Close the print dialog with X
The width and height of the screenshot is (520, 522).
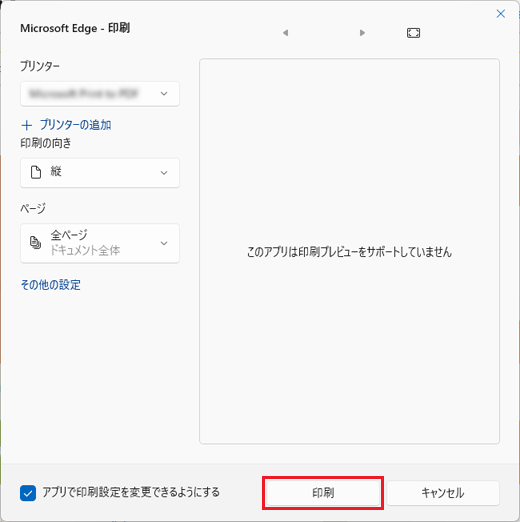501,14
